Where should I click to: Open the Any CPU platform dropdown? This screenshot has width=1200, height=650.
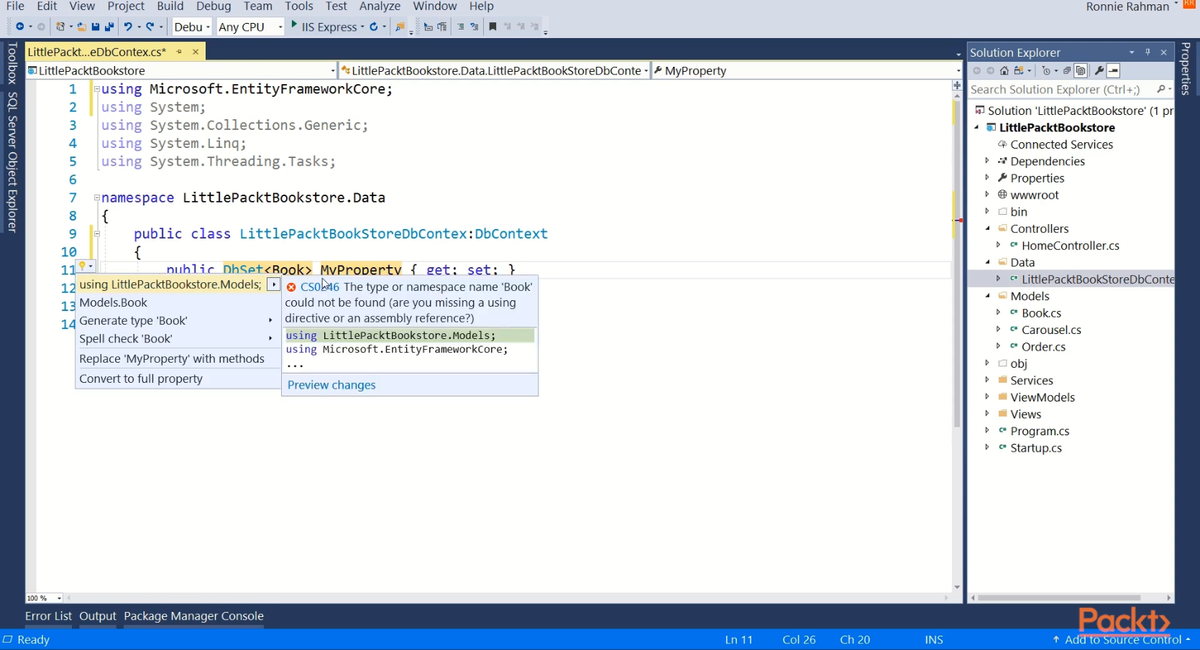tap(250, 26)
